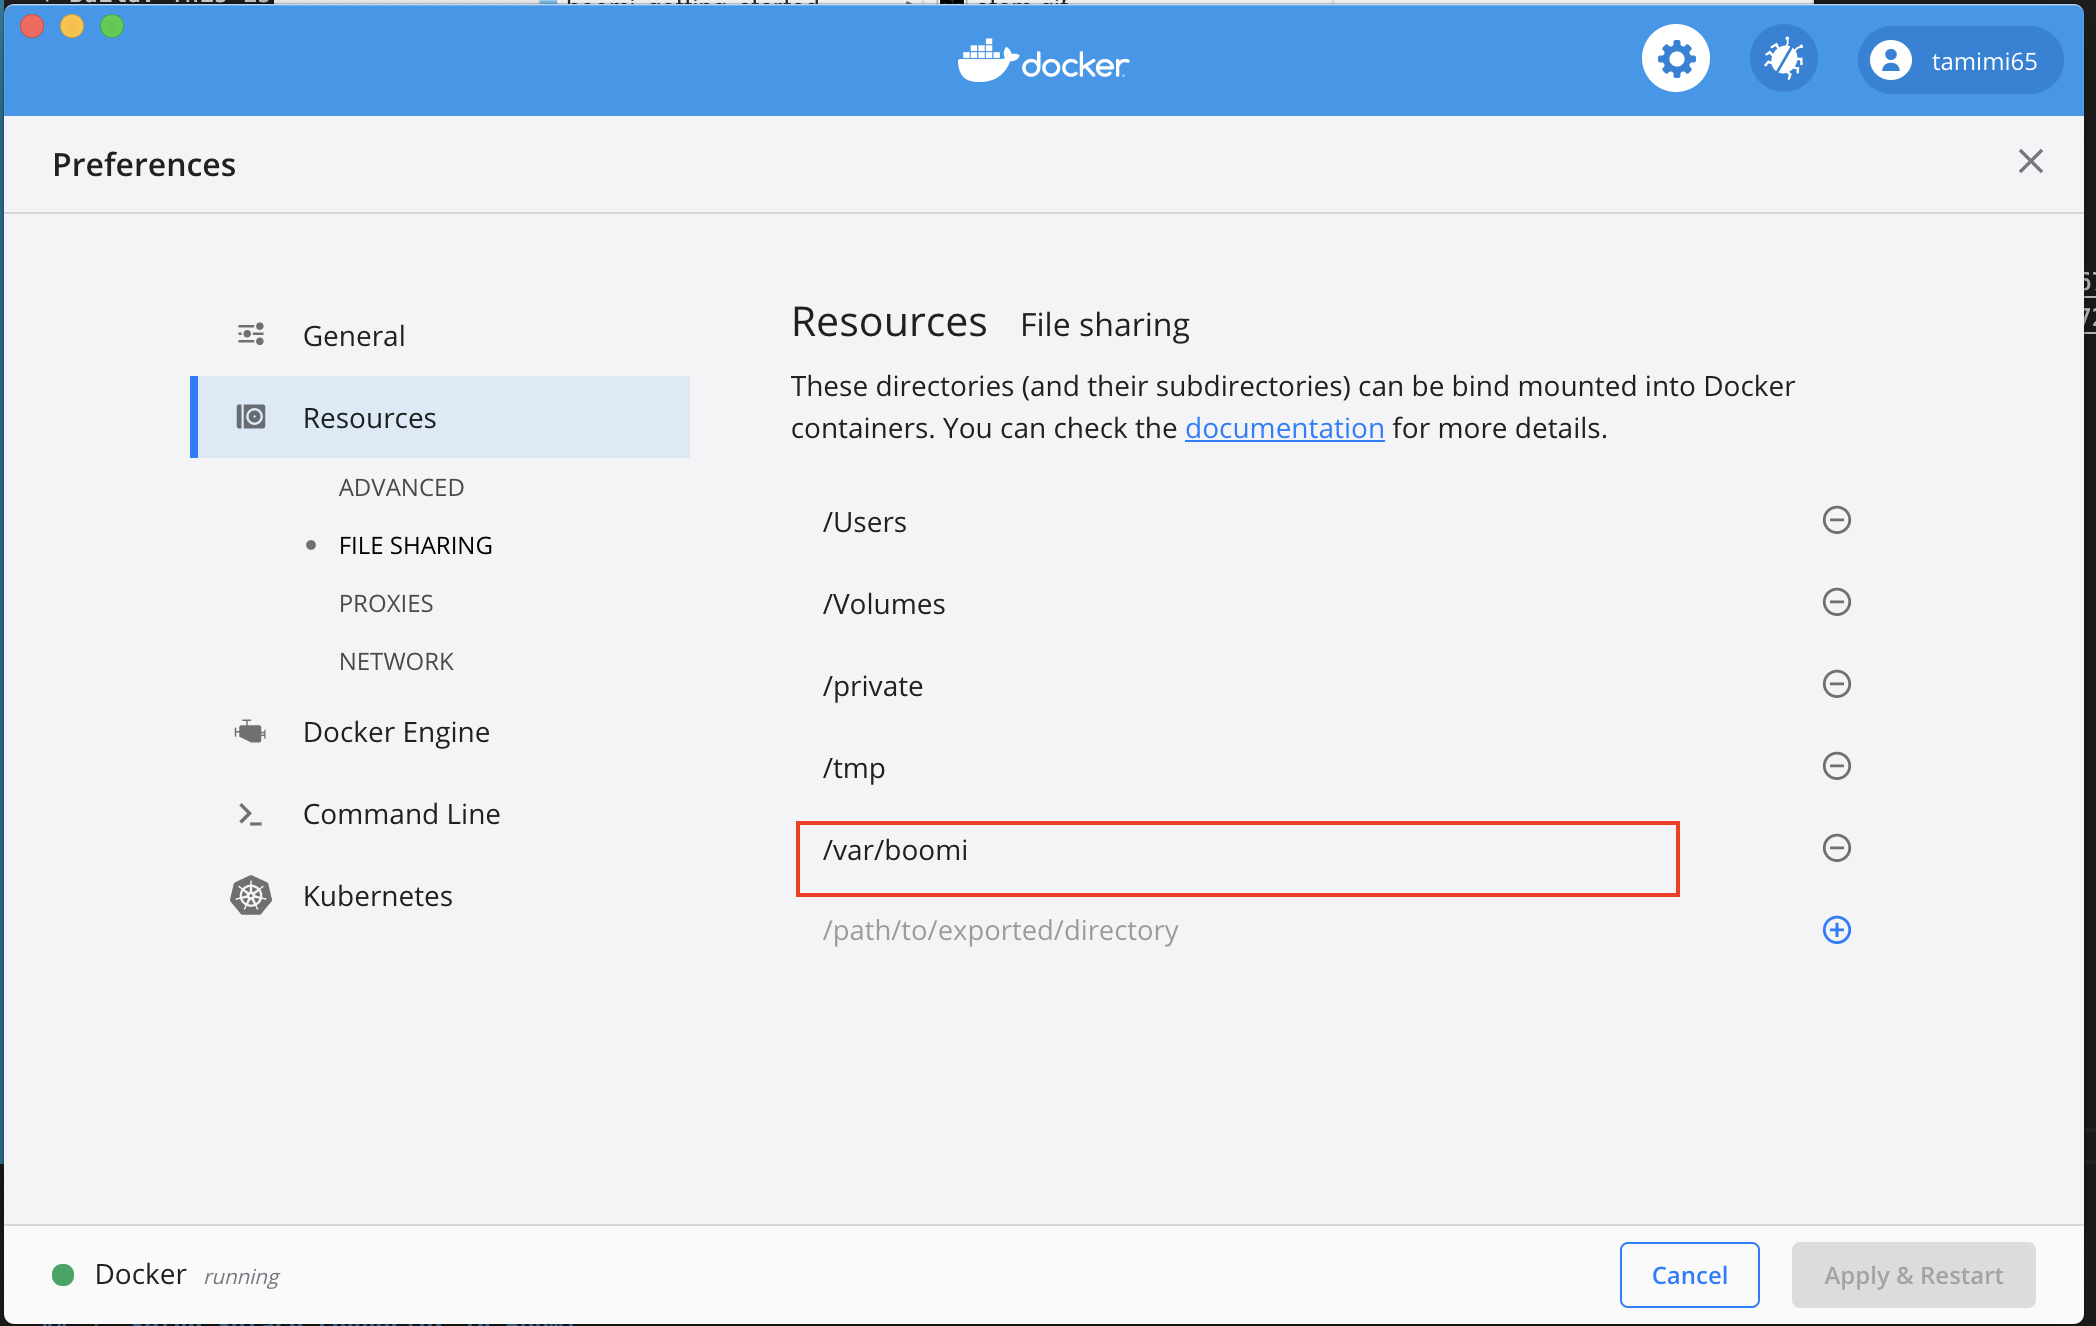2096x1326 pixels.
Task: Click the Kubernetes wheel icon
Action: 252,895
